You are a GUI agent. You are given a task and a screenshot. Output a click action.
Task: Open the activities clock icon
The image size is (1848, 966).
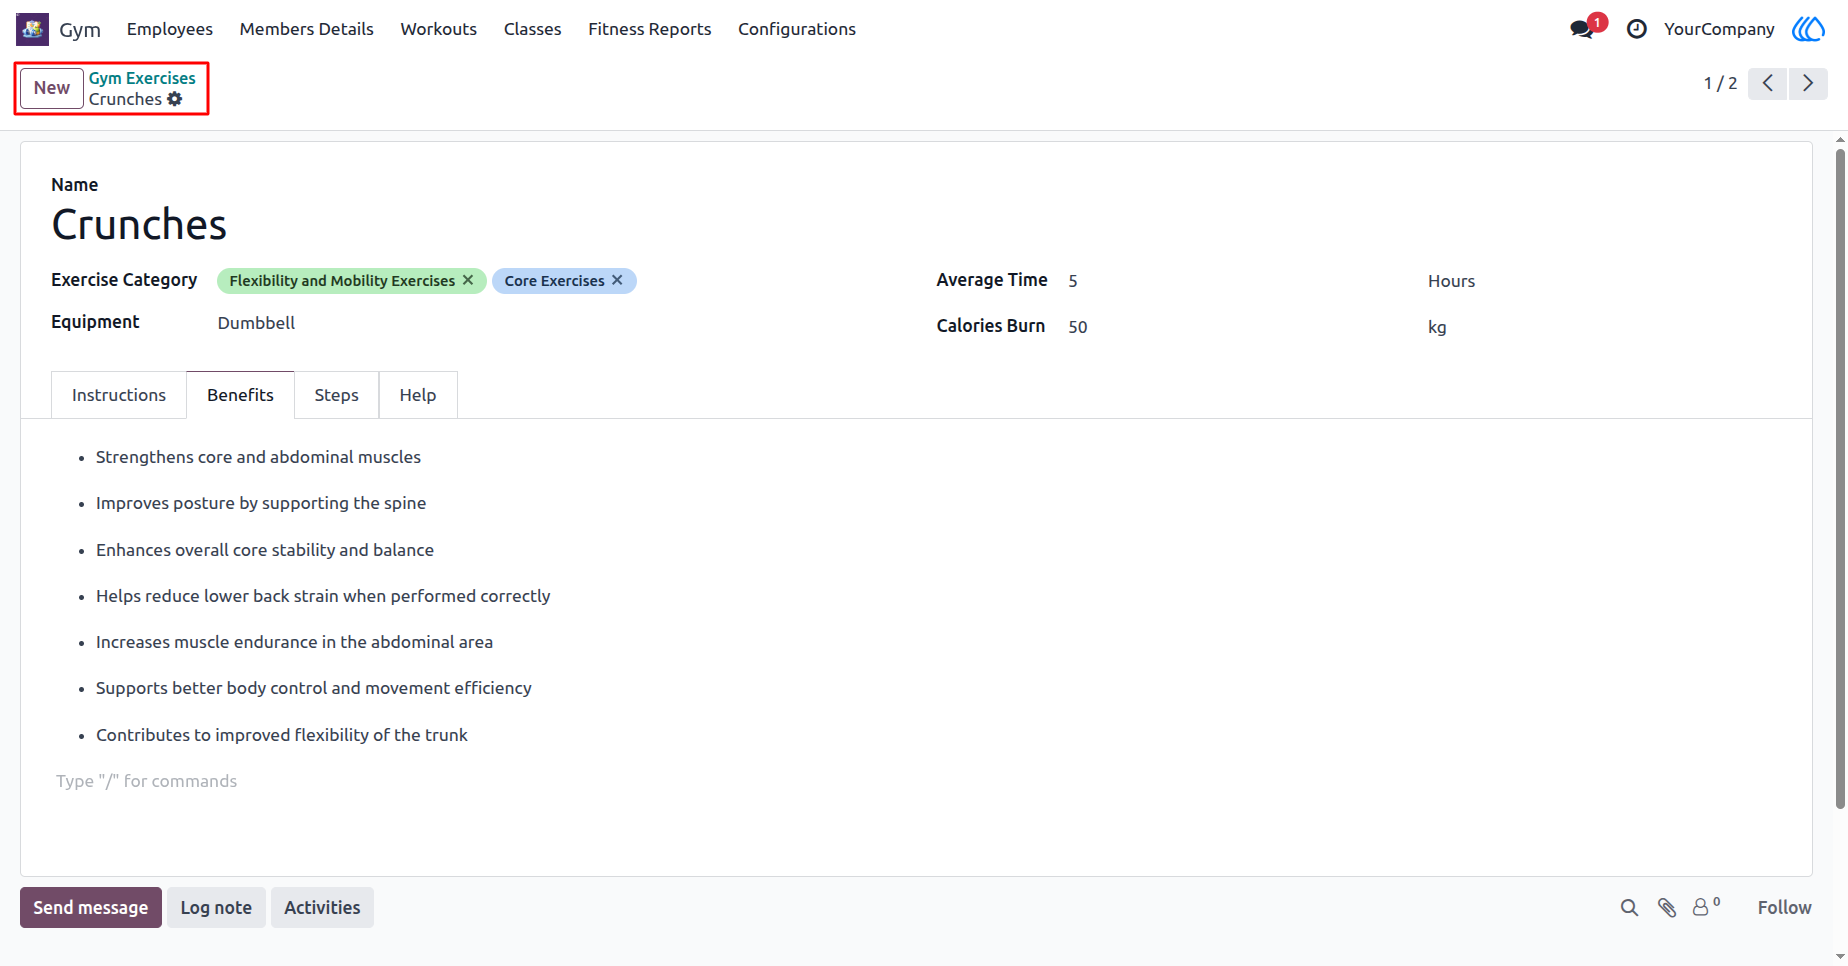pos(1637,29)
